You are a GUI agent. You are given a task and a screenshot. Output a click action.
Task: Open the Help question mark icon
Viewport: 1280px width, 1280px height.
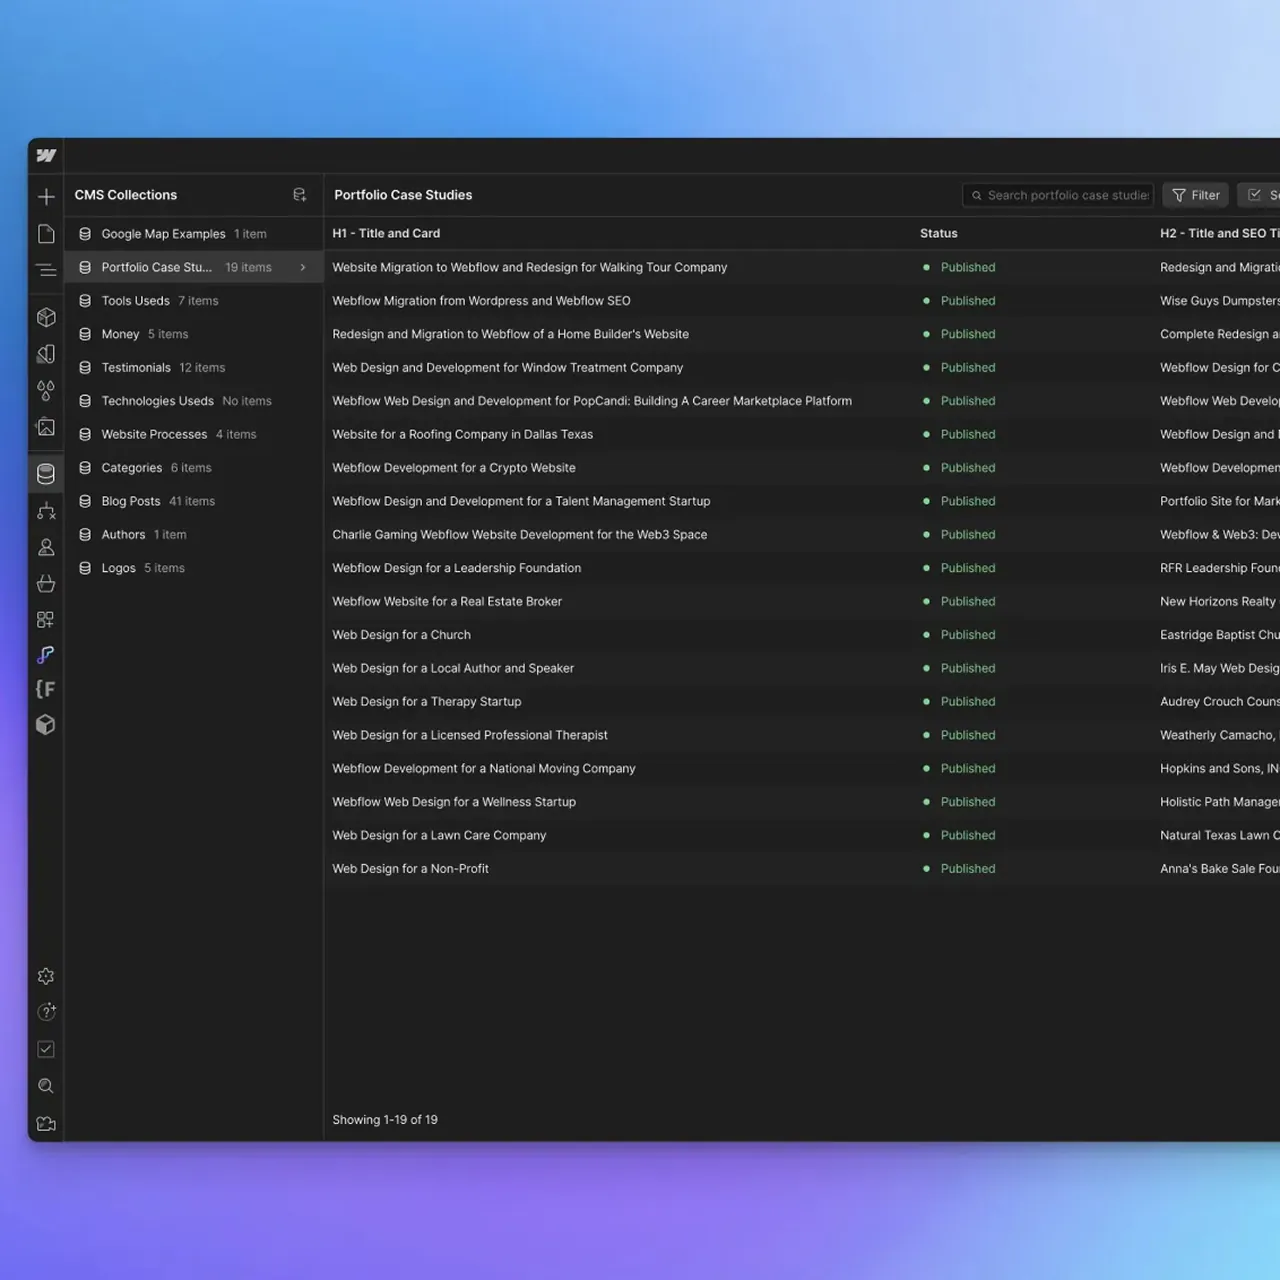(x=46, y=1012)
